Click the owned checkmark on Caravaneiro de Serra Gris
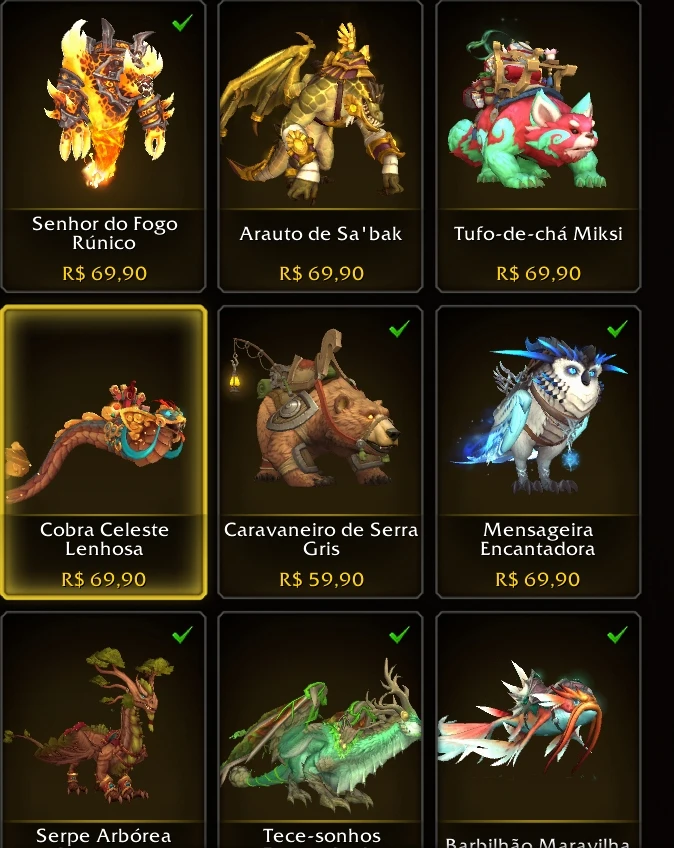Screen dimensions: 674x848 coord(399,328)
